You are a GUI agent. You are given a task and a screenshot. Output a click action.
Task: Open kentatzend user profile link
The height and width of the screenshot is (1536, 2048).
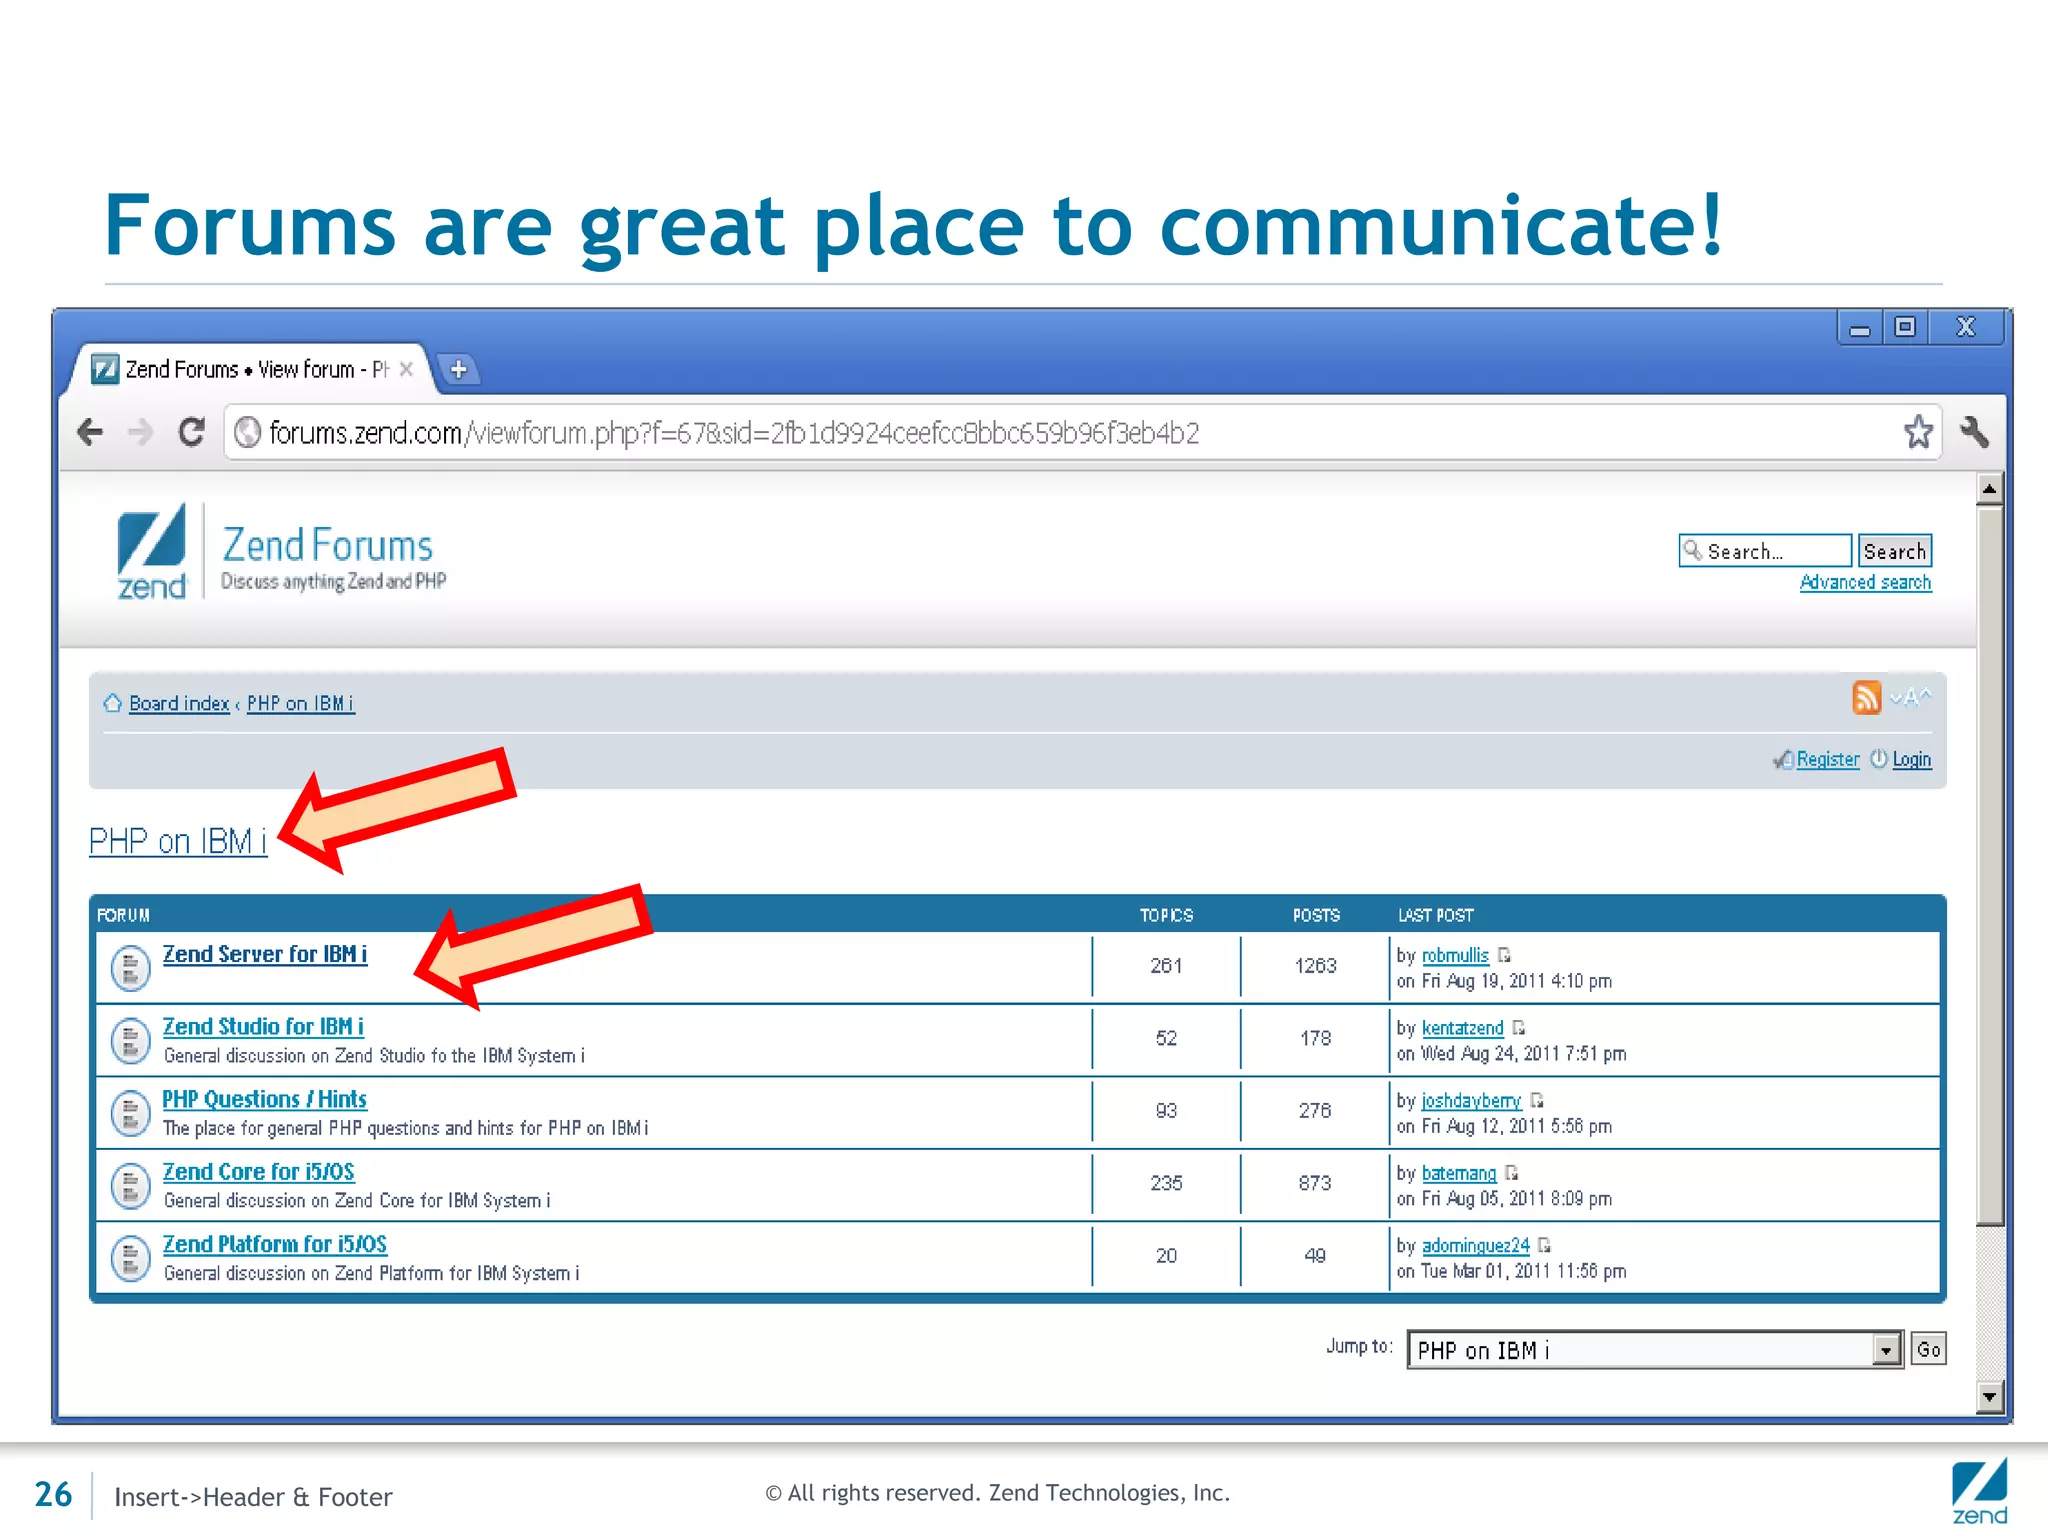(x=1462, y=1028)
